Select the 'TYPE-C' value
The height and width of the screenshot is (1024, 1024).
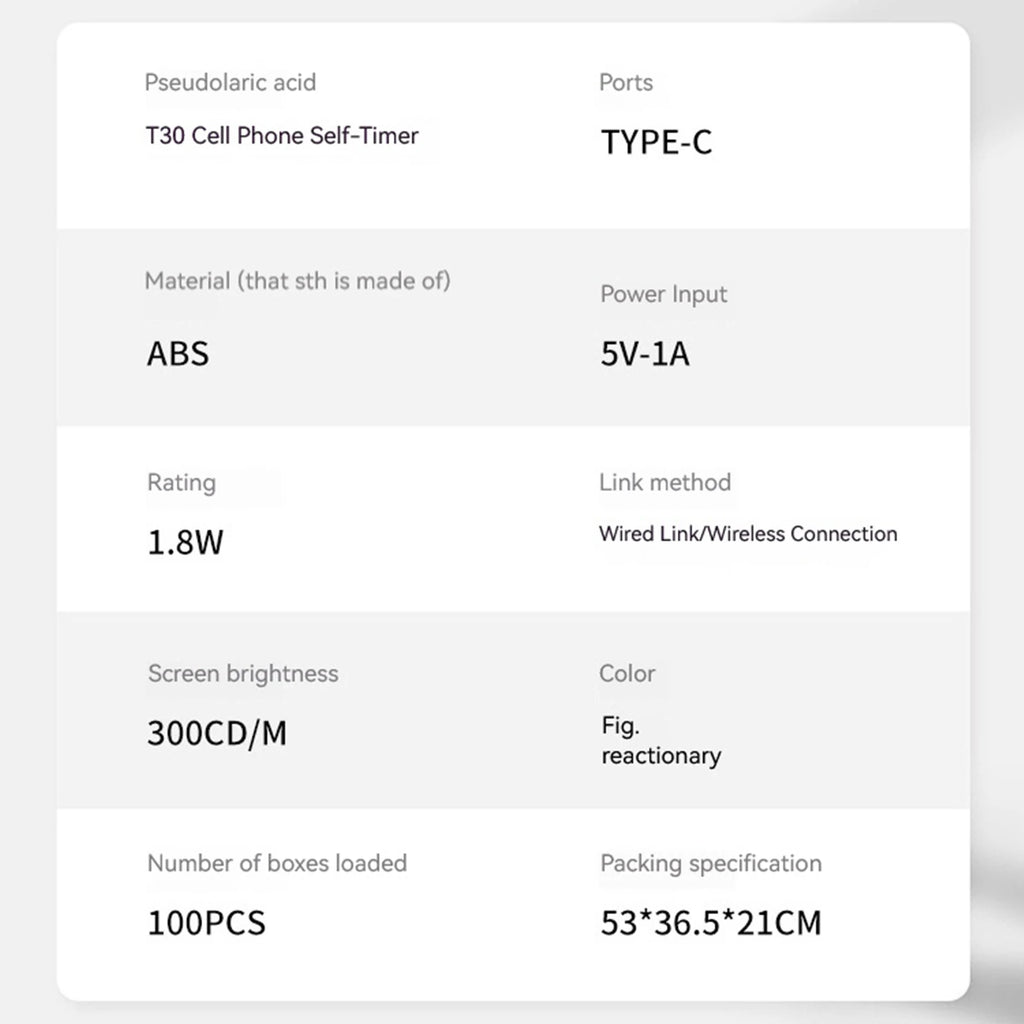(x=656, y=142)
